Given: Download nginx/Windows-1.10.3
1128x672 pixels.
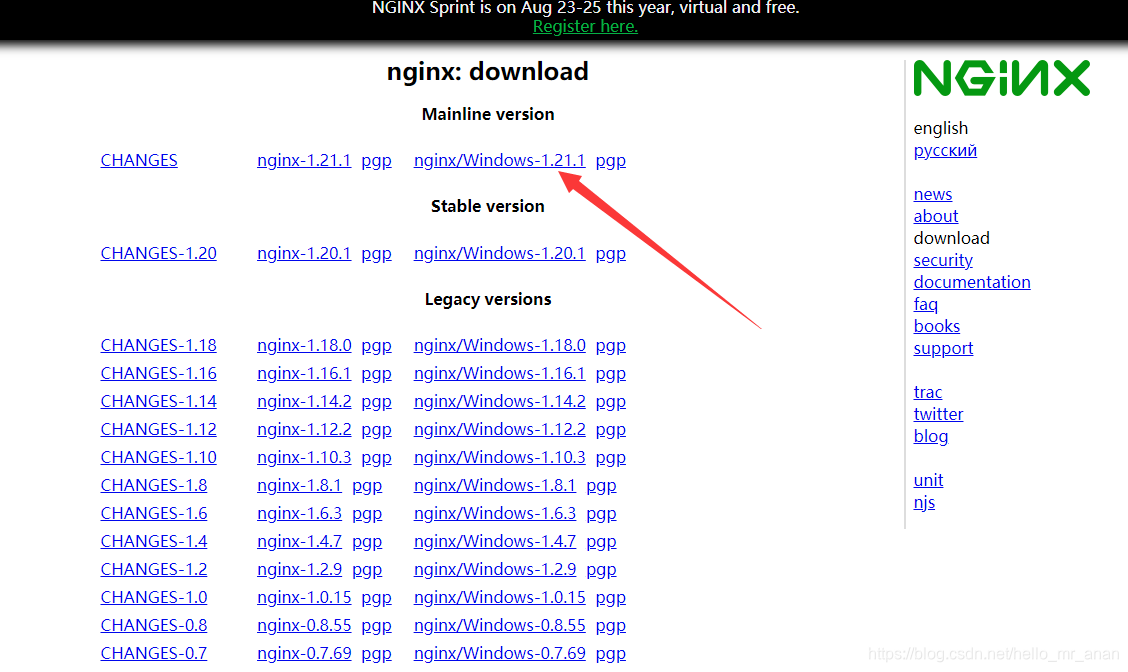Looking at the screenshot, I should (x=499, y=458).
